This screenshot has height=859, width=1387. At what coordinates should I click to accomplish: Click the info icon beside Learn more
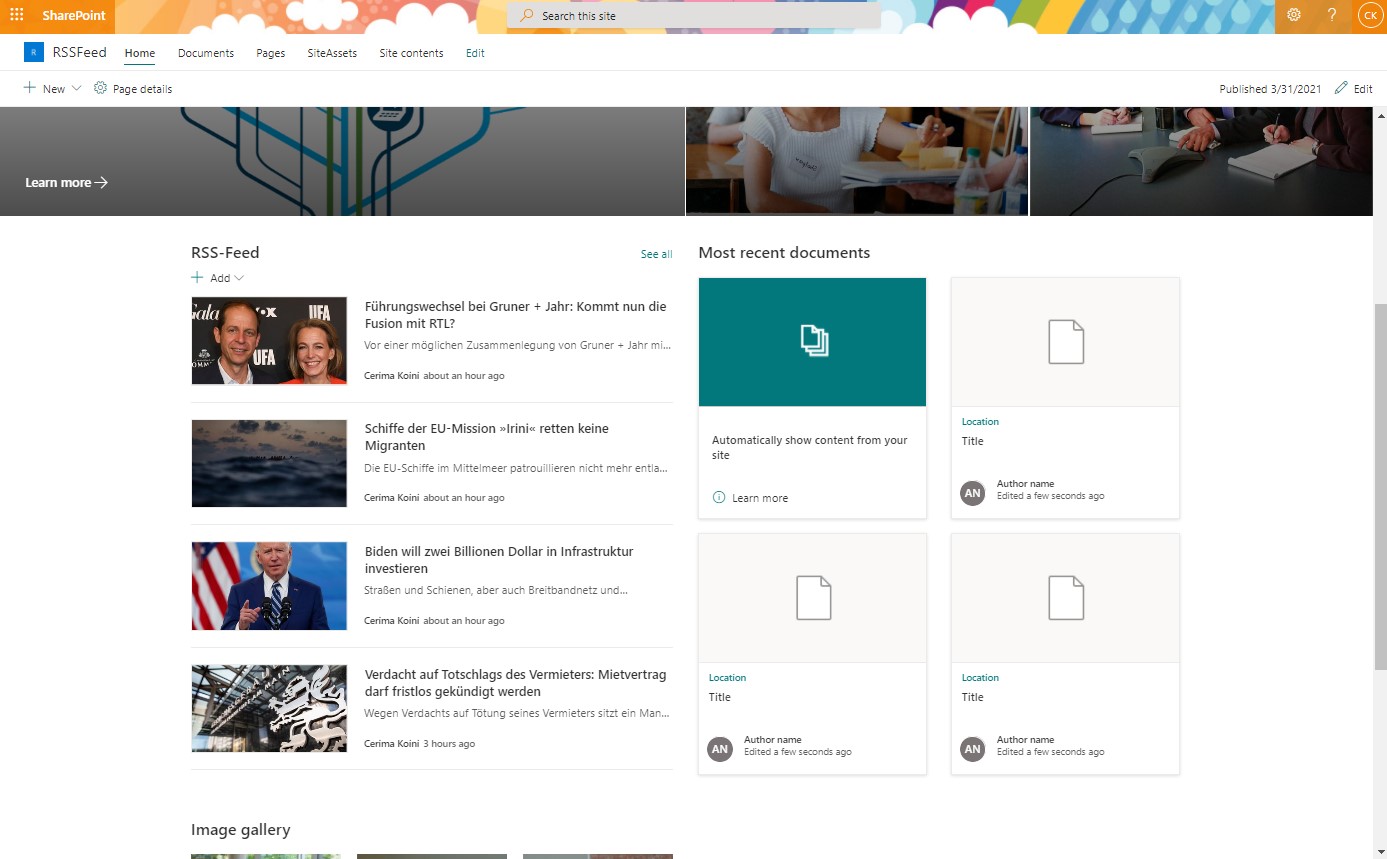coord(720,498)
